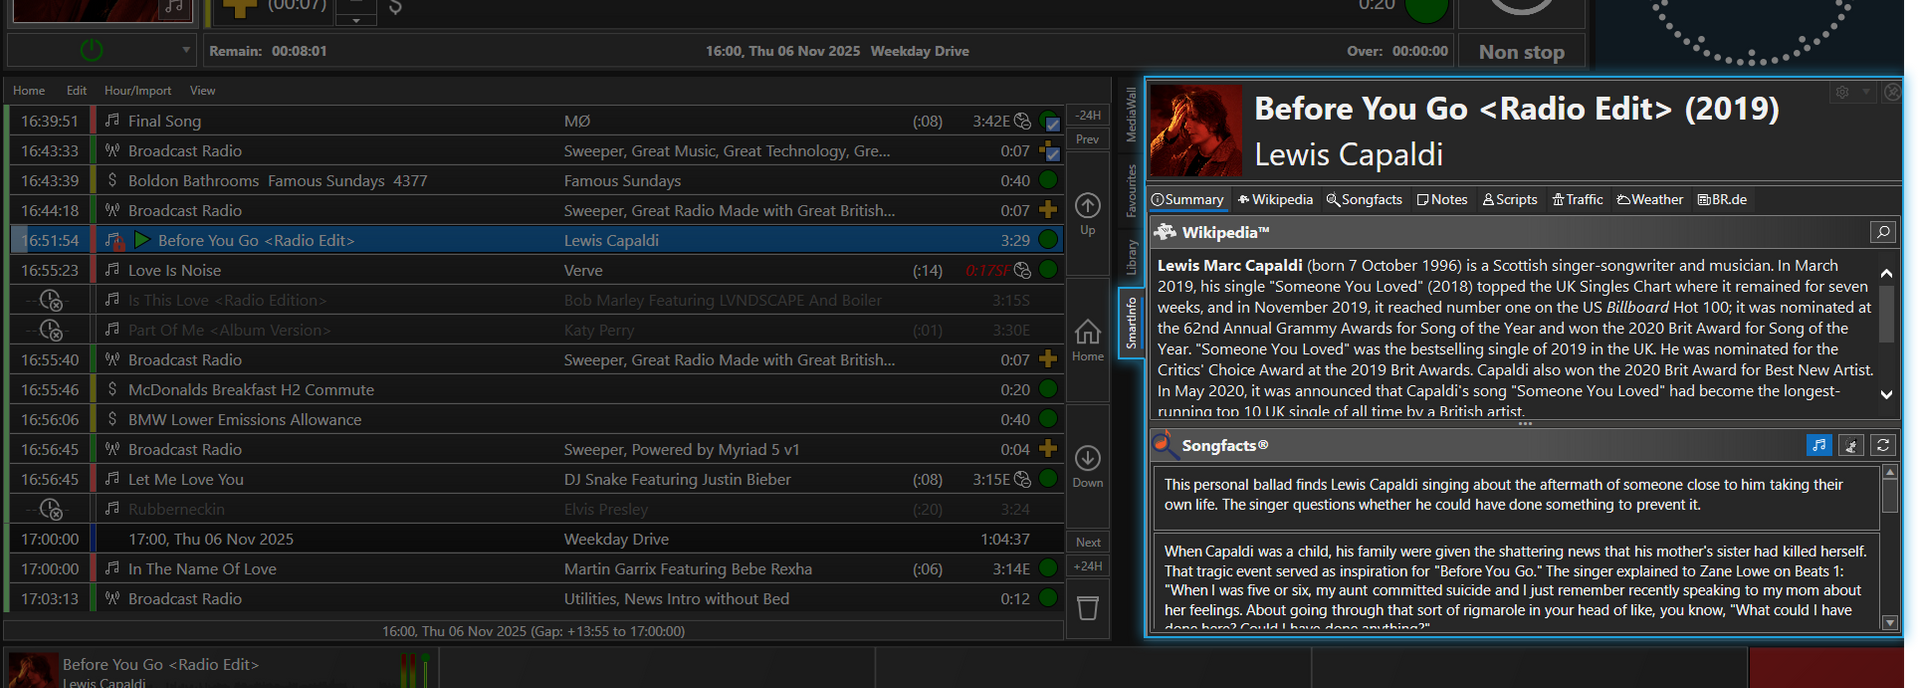
Task: Switch to the Weather tab
Action: [x=1650, y=199]
